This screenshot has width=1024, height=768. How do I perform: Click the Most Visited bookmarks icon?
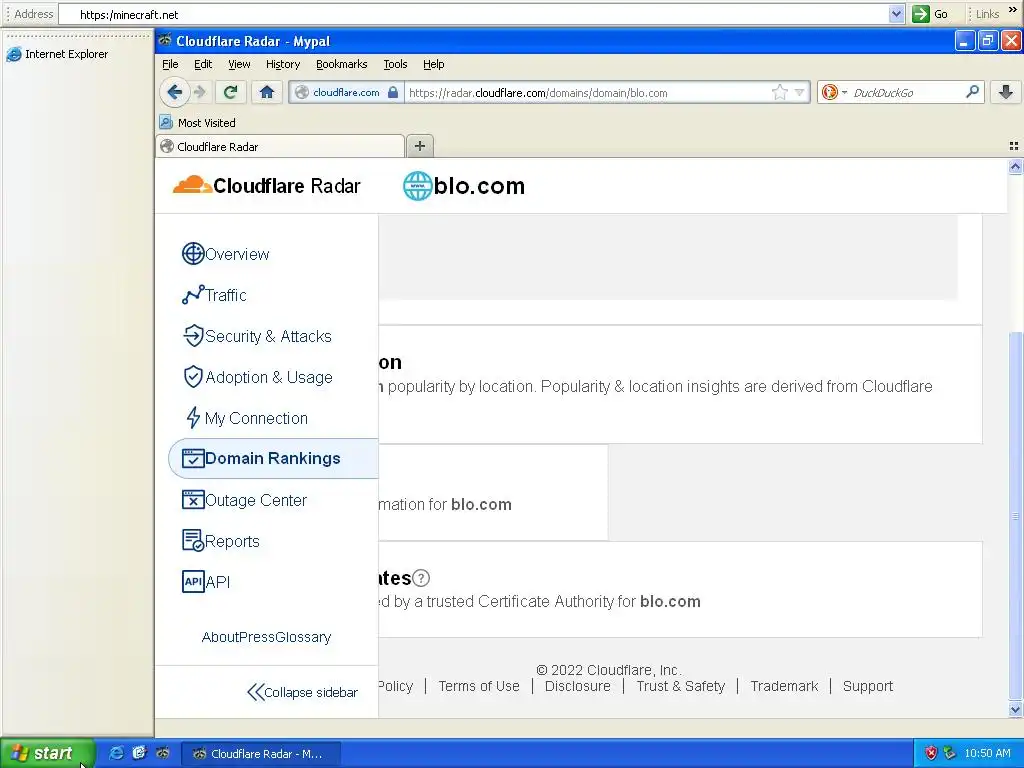(x=166, y=122)
